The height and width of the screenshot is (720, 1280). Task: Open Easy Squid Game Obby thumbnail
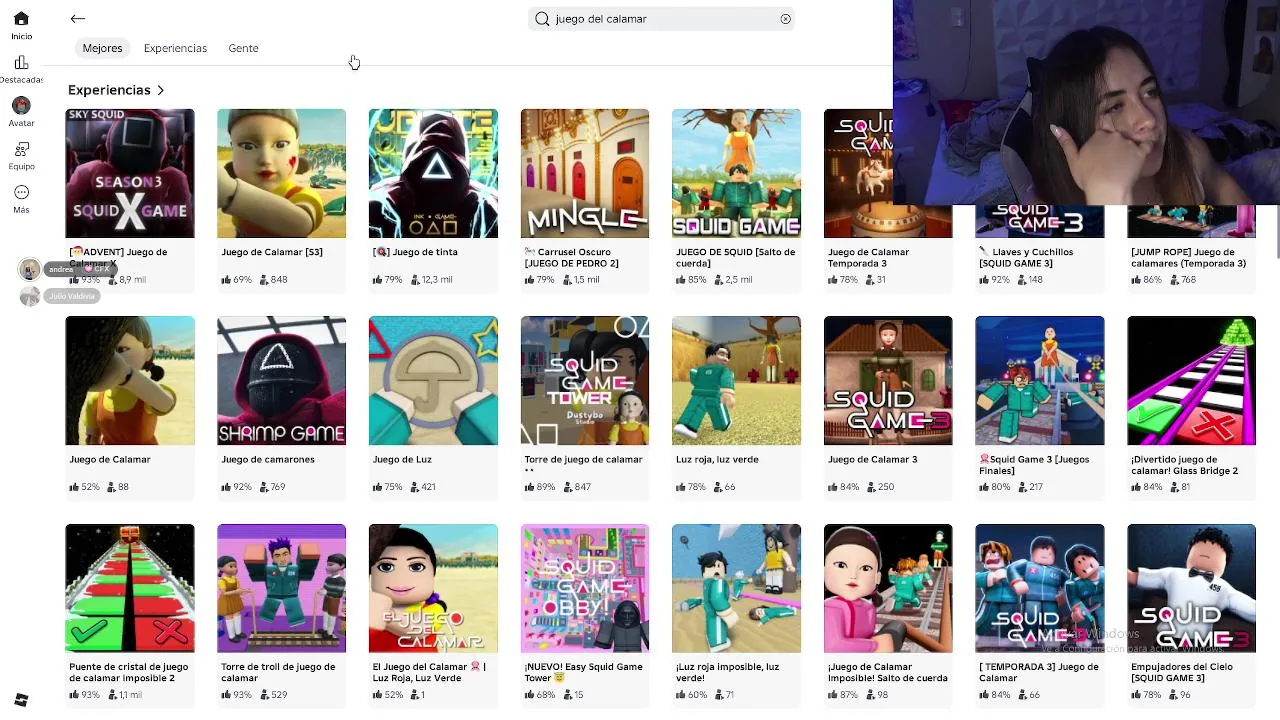click(x=585, y=588)
